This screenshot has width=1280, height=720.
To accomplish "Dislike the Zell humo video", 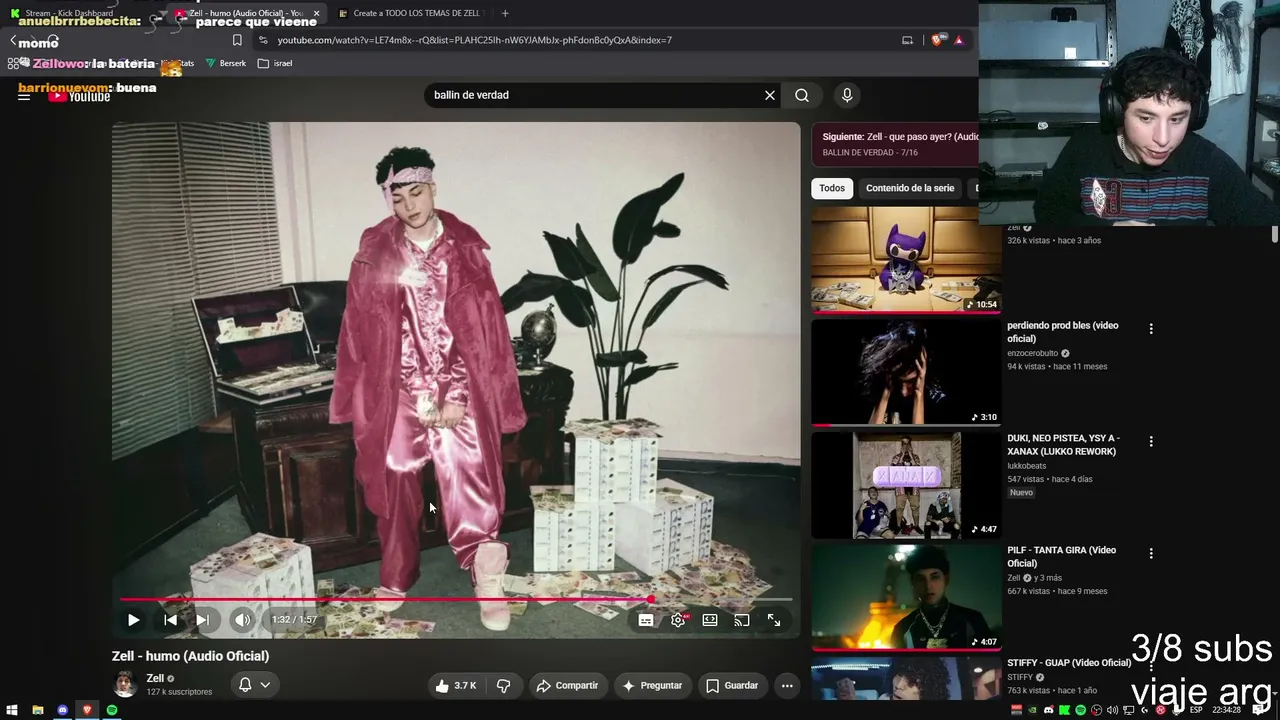I will pos(503,686).
